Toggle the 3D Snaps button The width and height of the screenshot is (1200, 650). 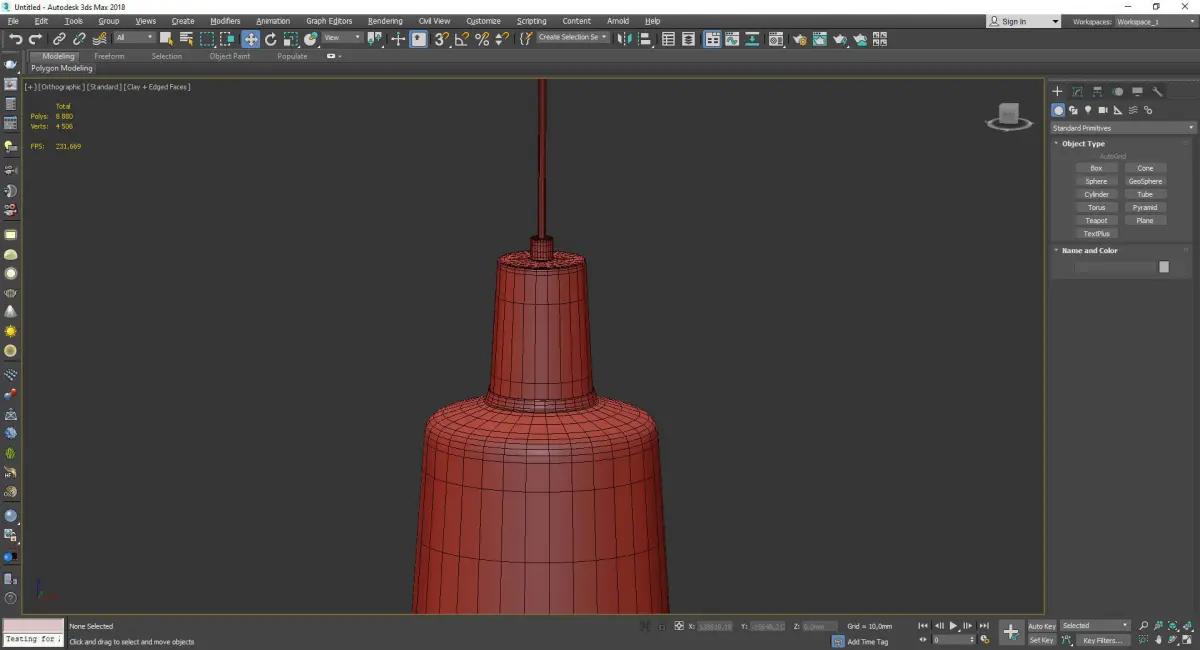click(x=441, y=39)
